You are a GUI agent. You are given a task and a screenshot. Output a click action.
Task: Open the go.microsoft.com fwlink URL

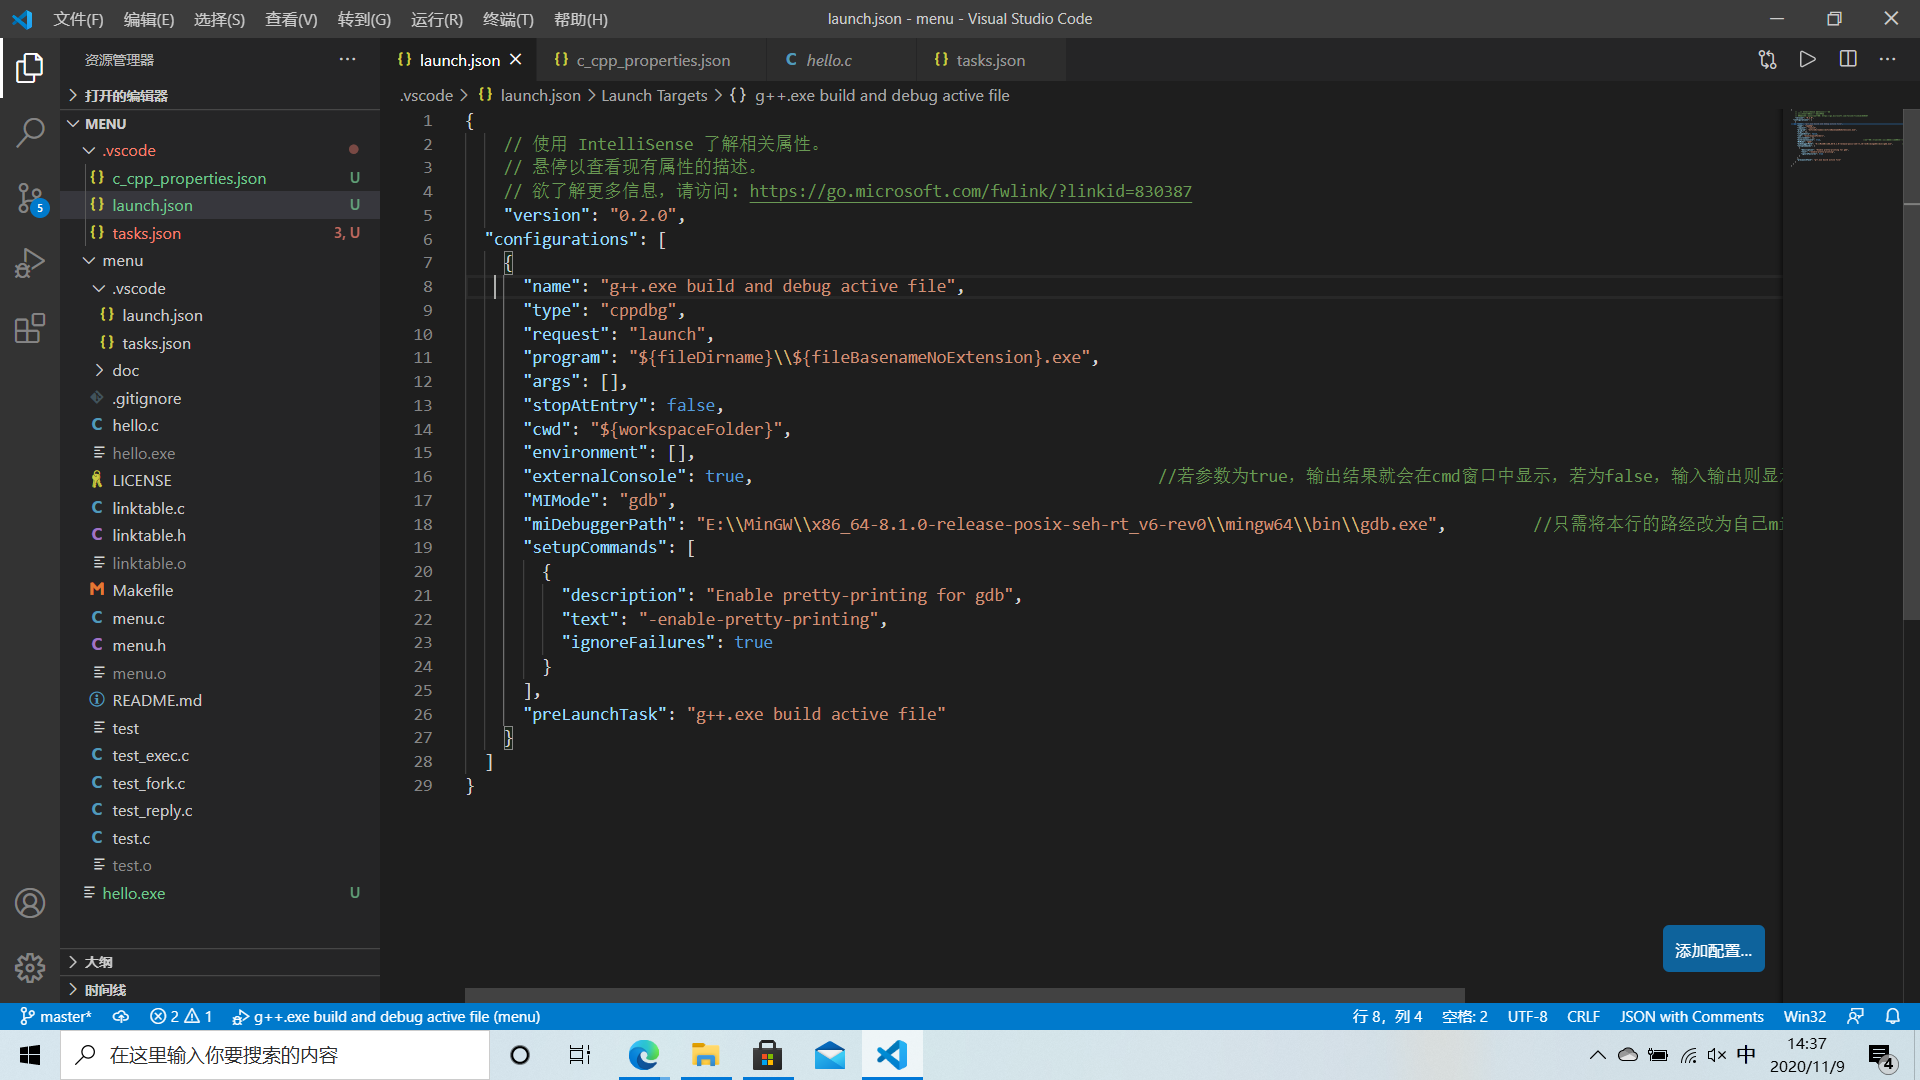pyautogui.click(x=970, y=191)
